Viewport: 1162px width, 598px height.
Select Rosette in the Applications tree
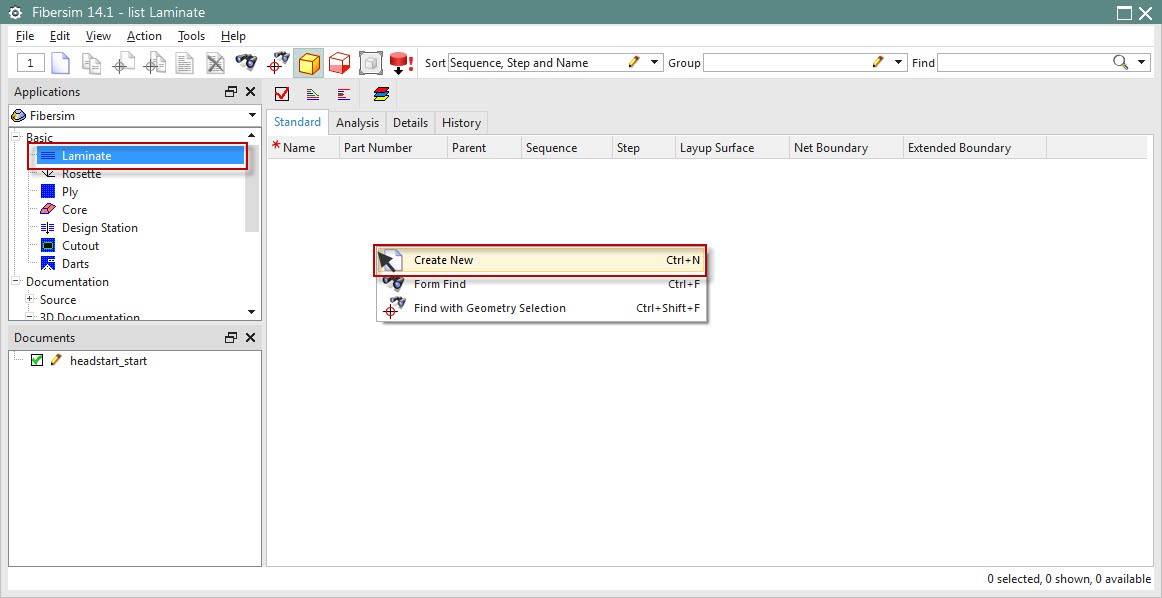tap(83, 173)
